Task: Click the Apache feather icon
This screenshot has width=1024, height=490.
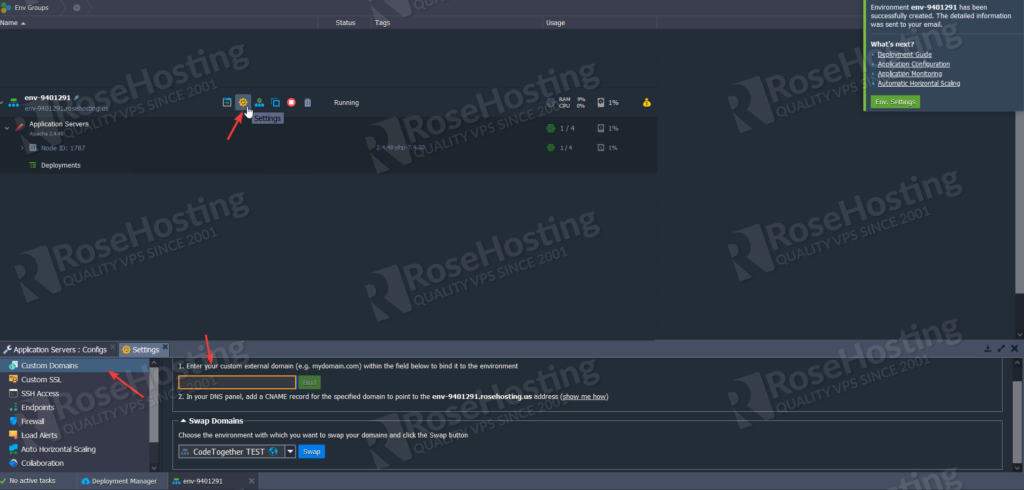Action: coord(20,127)
